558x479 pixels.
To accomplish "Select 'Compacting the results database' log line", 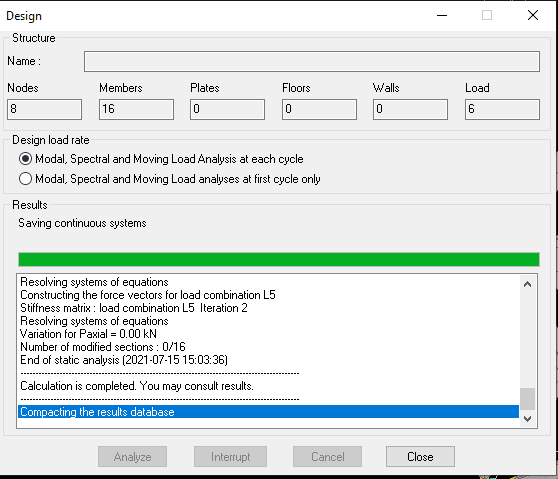I will [x=268, y=412].
